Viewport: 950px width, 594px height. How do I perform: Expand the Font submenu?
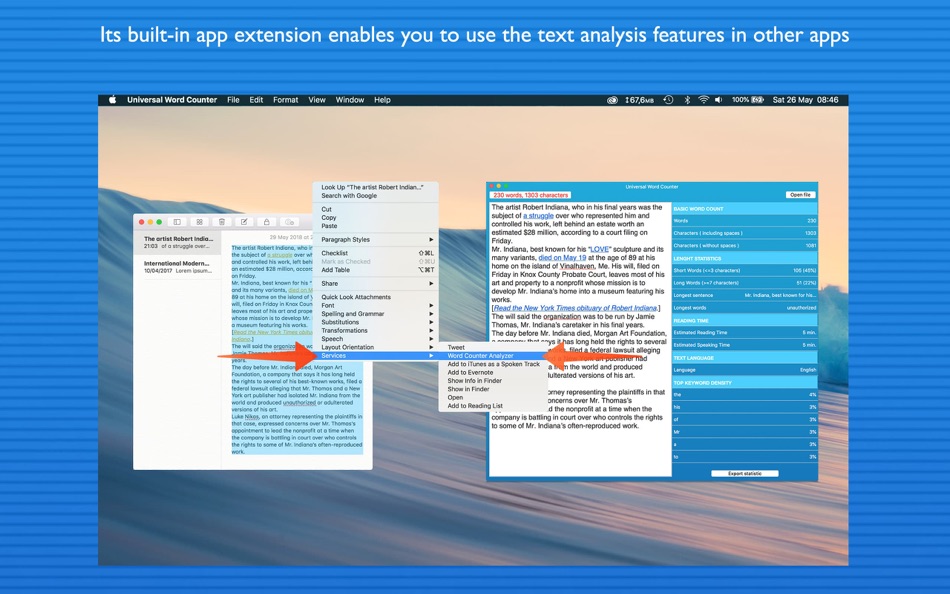[x=376, y=305]
